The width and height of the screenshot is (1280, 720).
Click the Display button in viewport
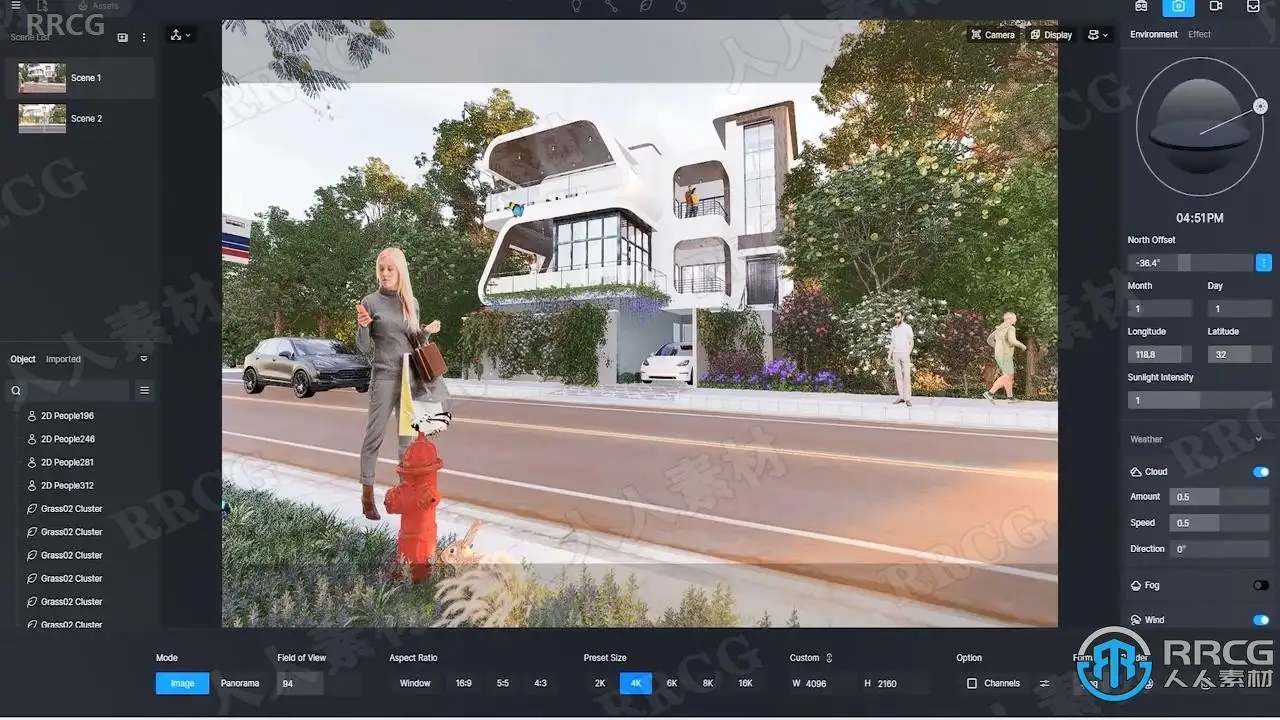click(1051, 35)
